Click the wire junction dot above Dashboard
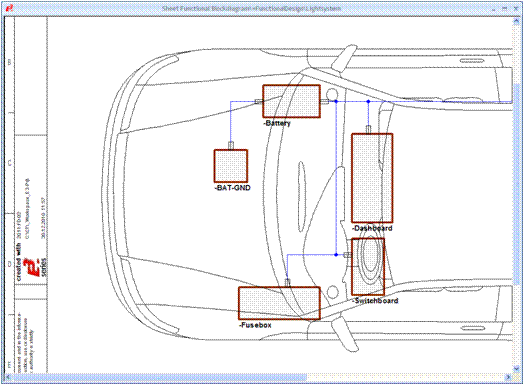 click(x=368, y=101)
